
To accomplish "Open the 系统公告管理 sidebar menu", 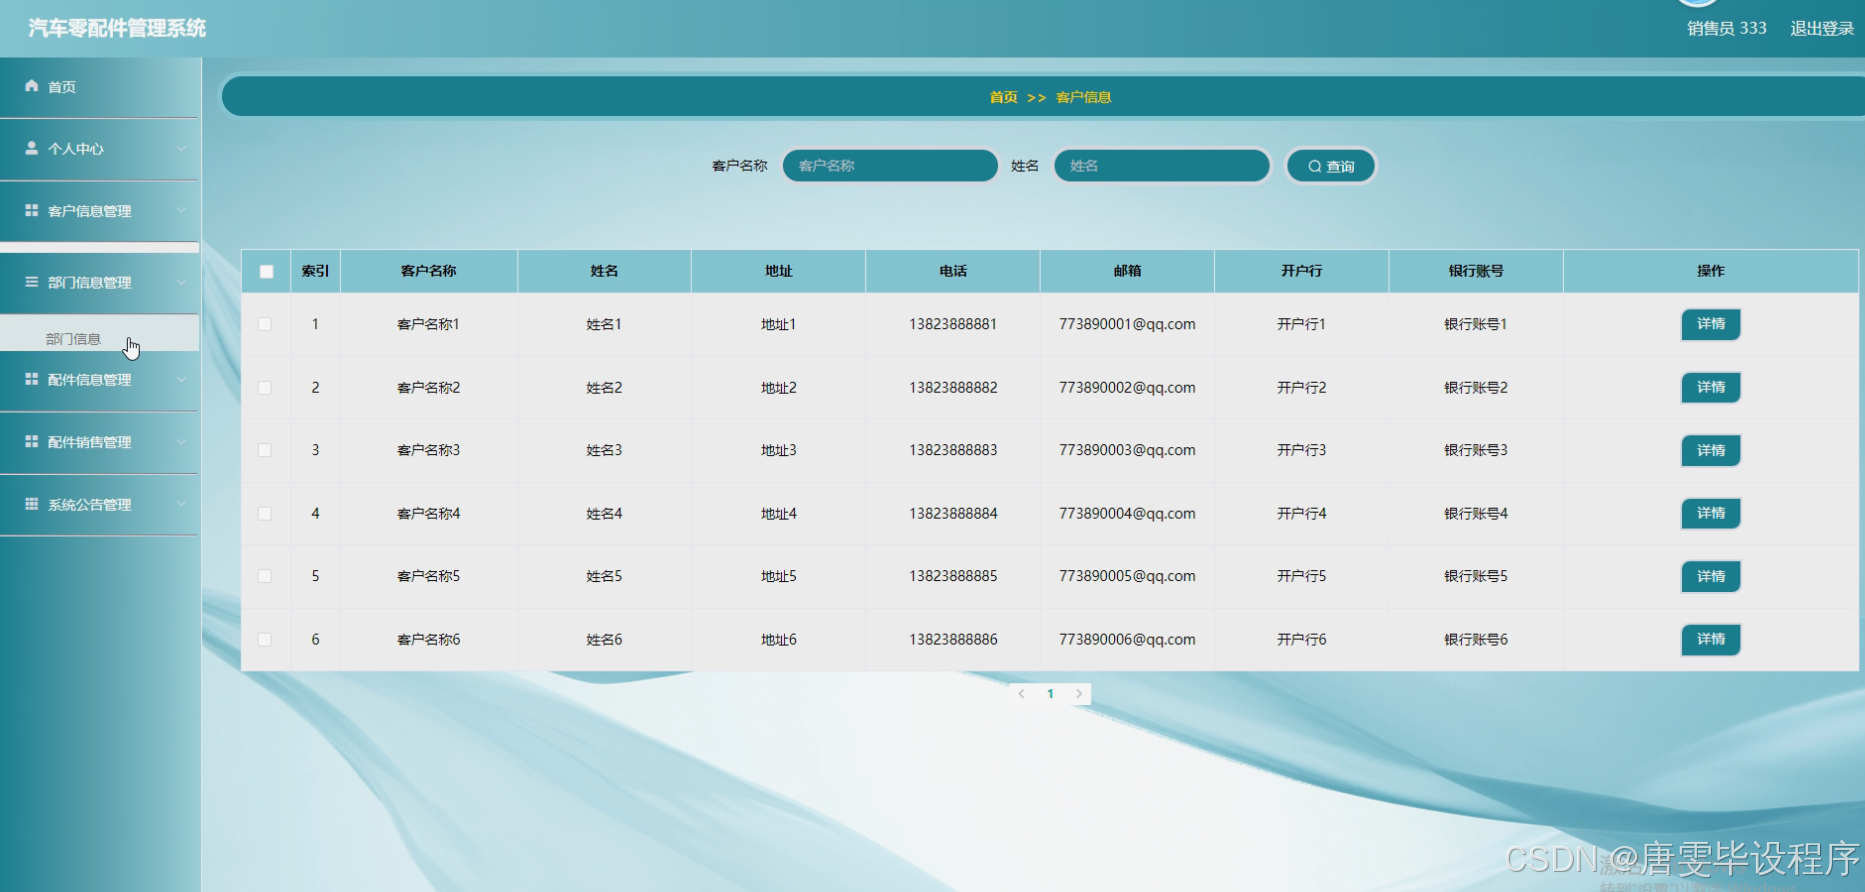I will point(100,505).
